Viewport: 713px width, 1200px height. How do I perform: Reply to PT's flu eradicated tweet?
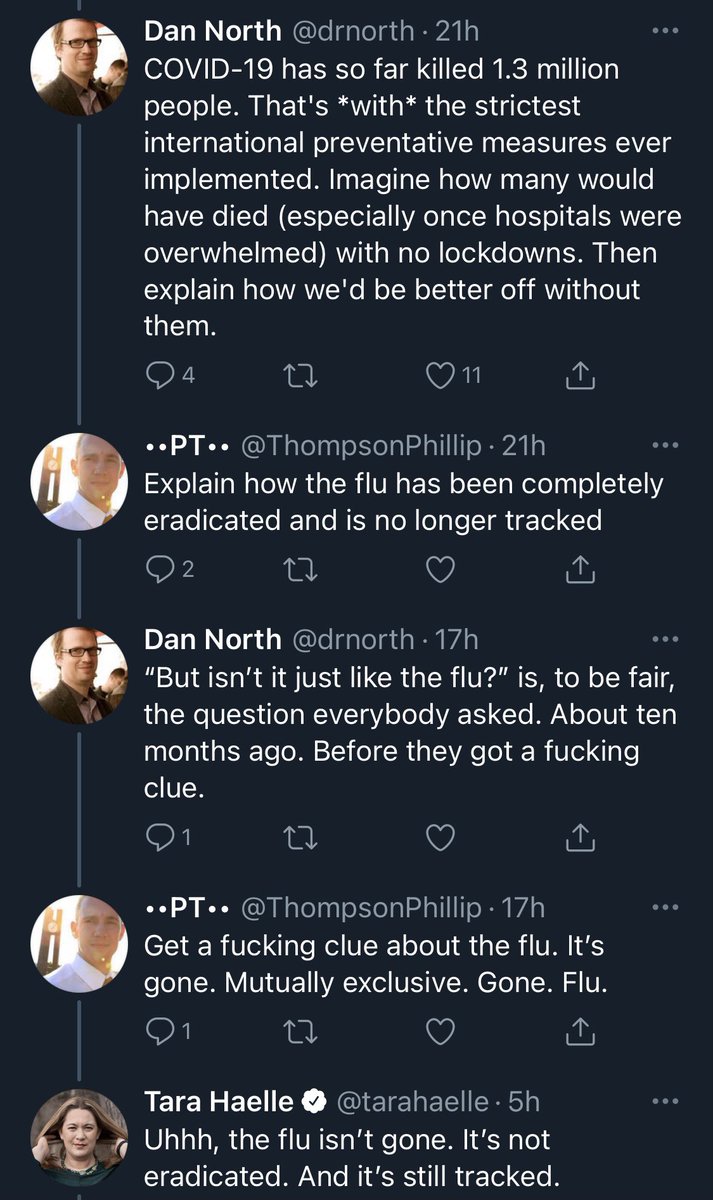(x=160, y=570)
